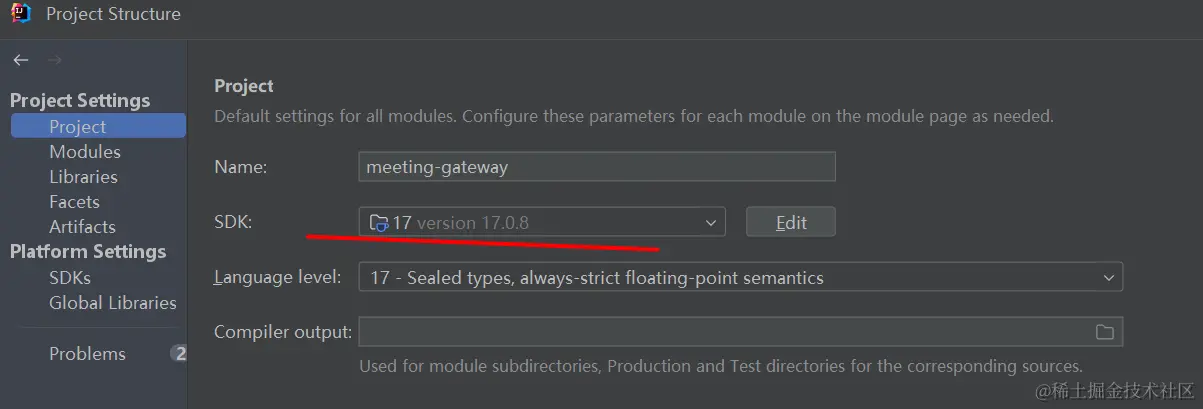Click the Problems count badge

[x=179, y=353]
